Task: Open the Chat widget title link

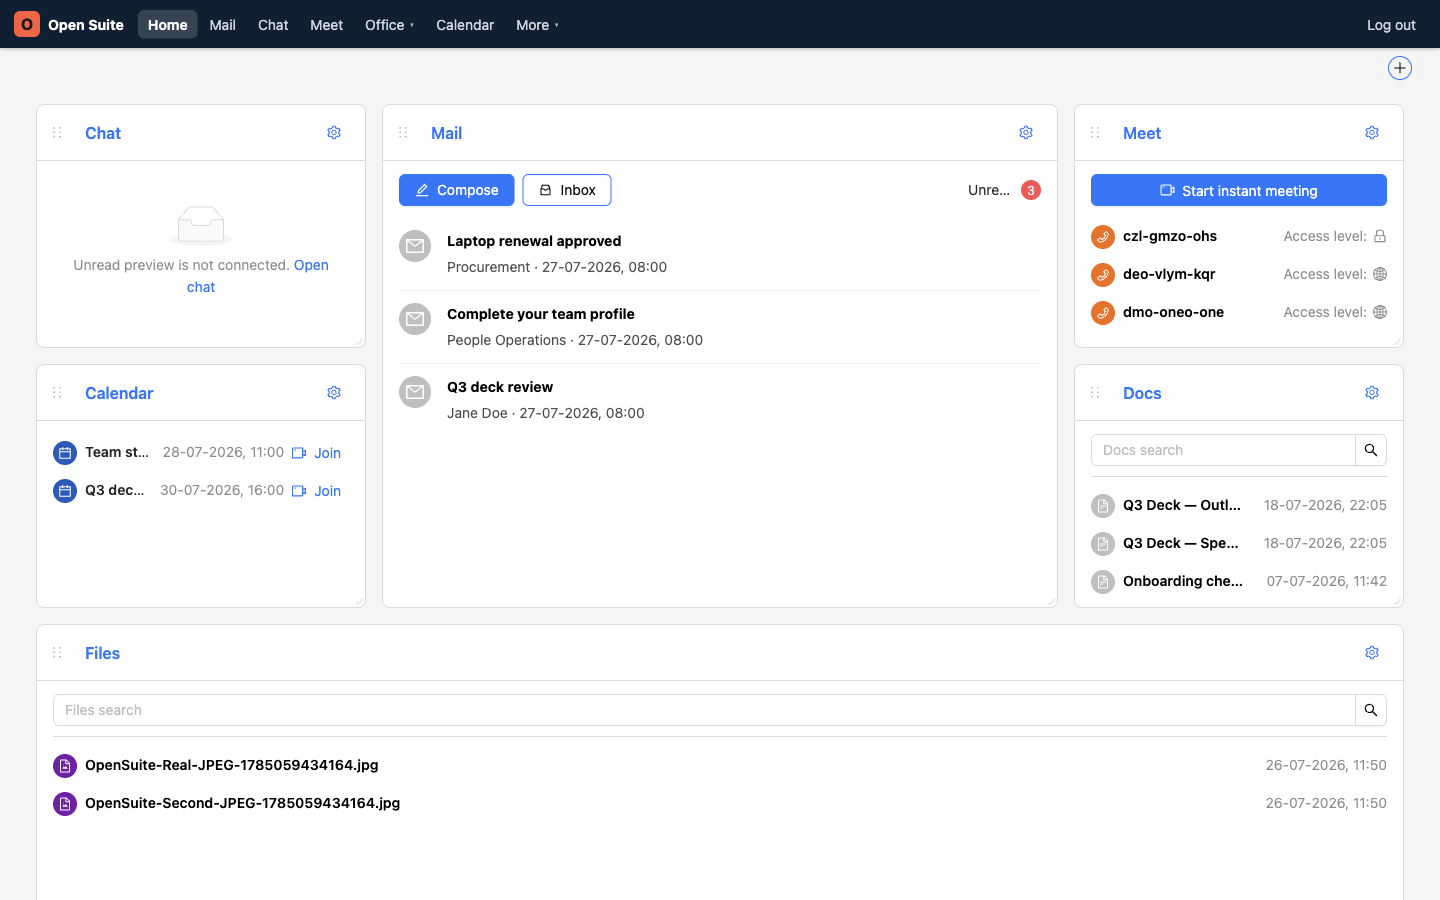Action: (x=103, y=133)
